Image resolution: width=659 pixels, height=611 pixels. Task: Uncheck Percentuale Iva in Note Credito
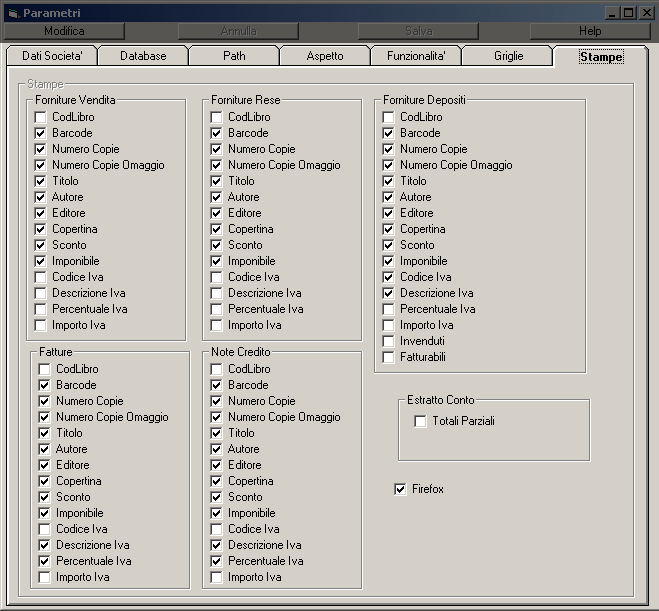click(x=216, y=561)
